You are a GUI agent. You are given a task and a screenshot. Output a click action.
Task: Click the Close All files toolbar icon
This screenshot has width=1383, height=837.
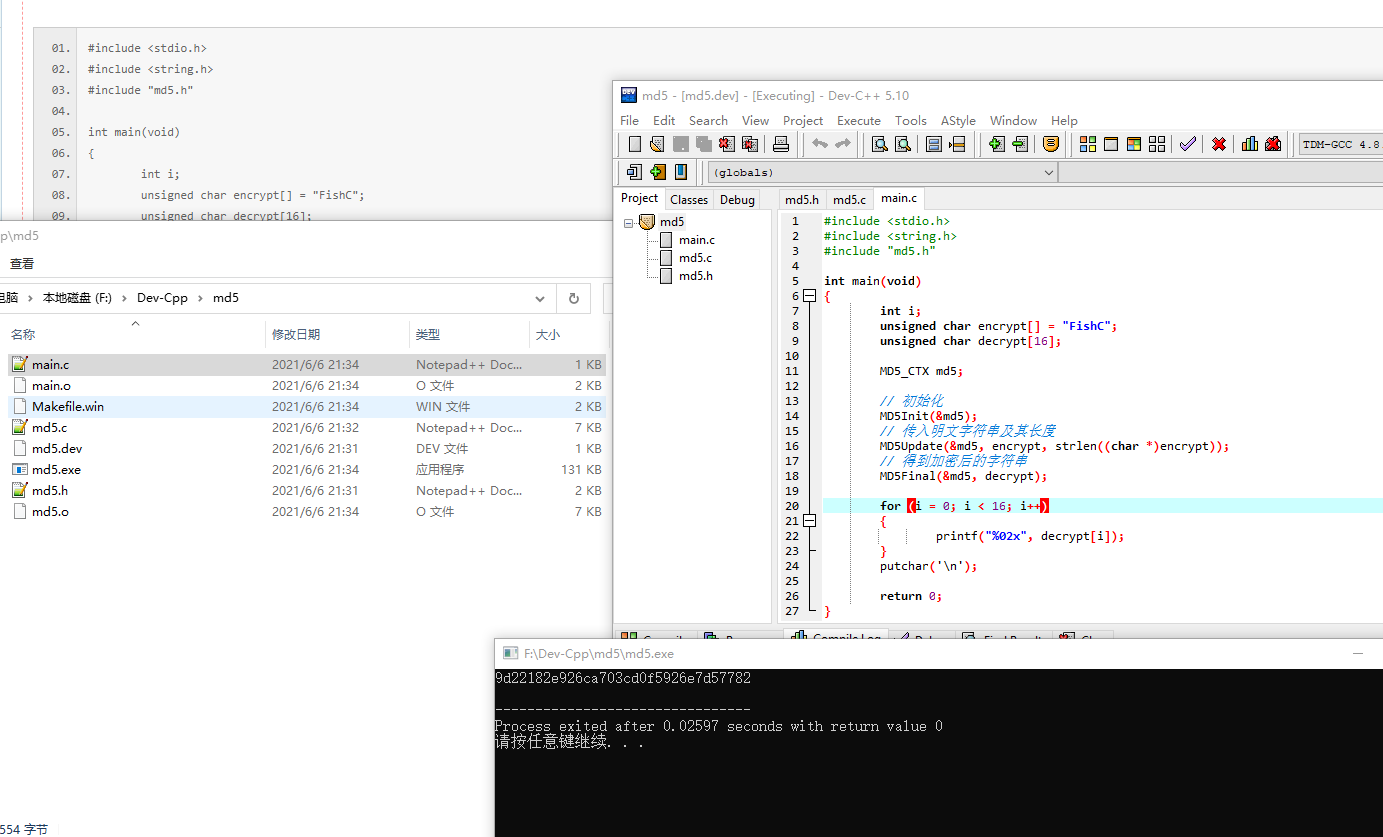coord(749,144)
